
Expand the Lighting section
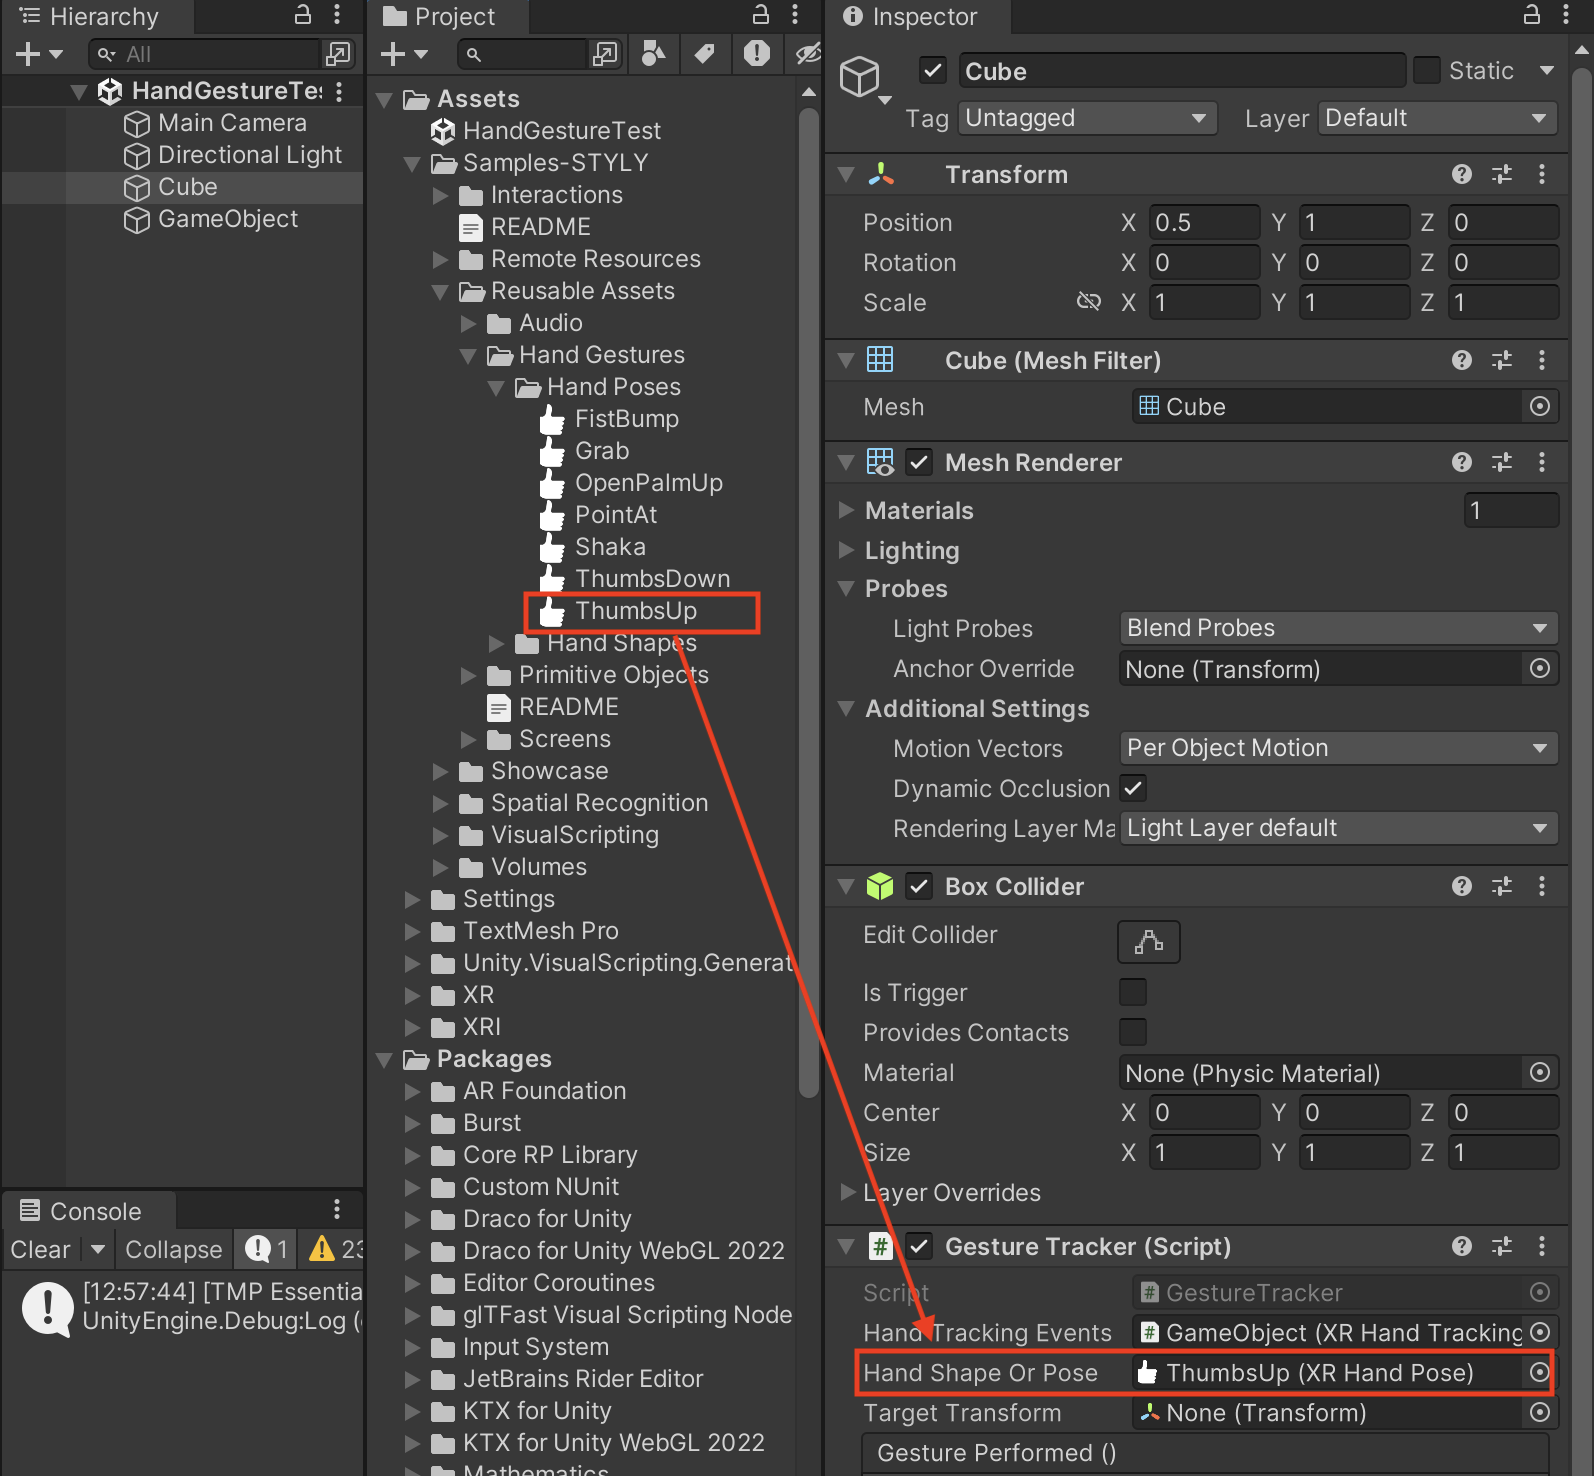(846, 550)
